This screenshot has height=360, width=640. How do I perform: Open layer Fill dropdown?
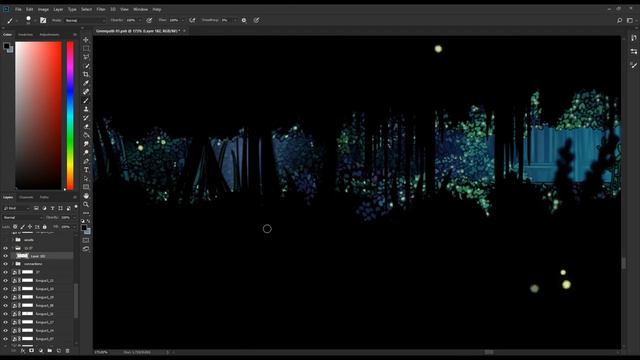(73, 227)
